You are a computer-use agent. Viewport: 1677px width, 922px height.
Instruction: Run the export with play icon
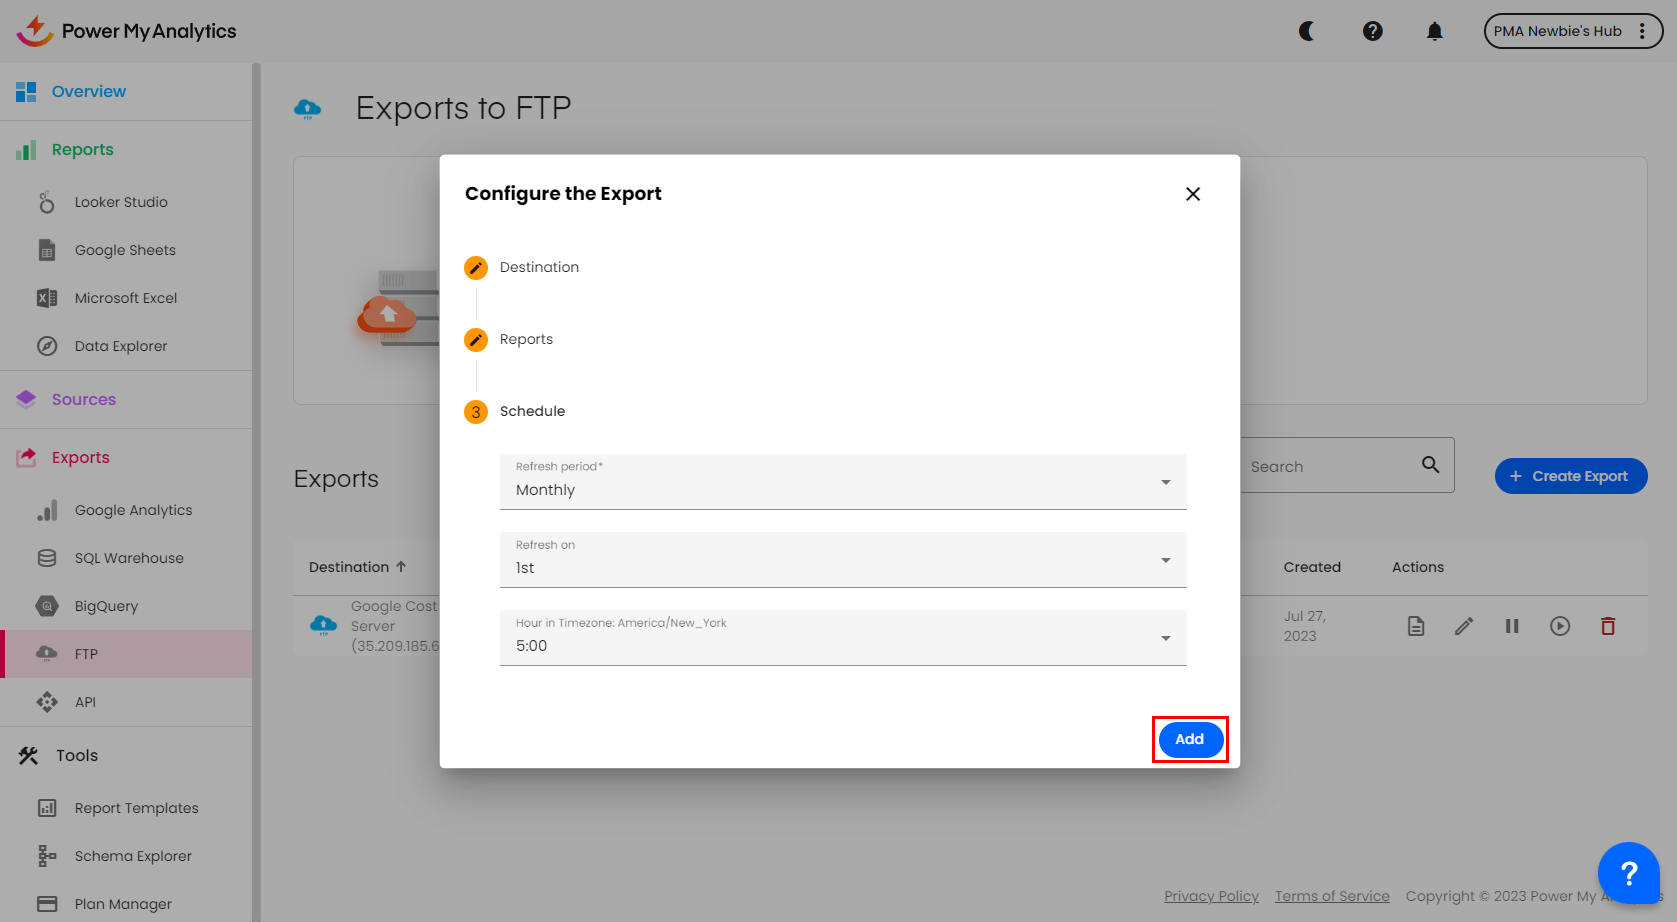pos(1560,626)
